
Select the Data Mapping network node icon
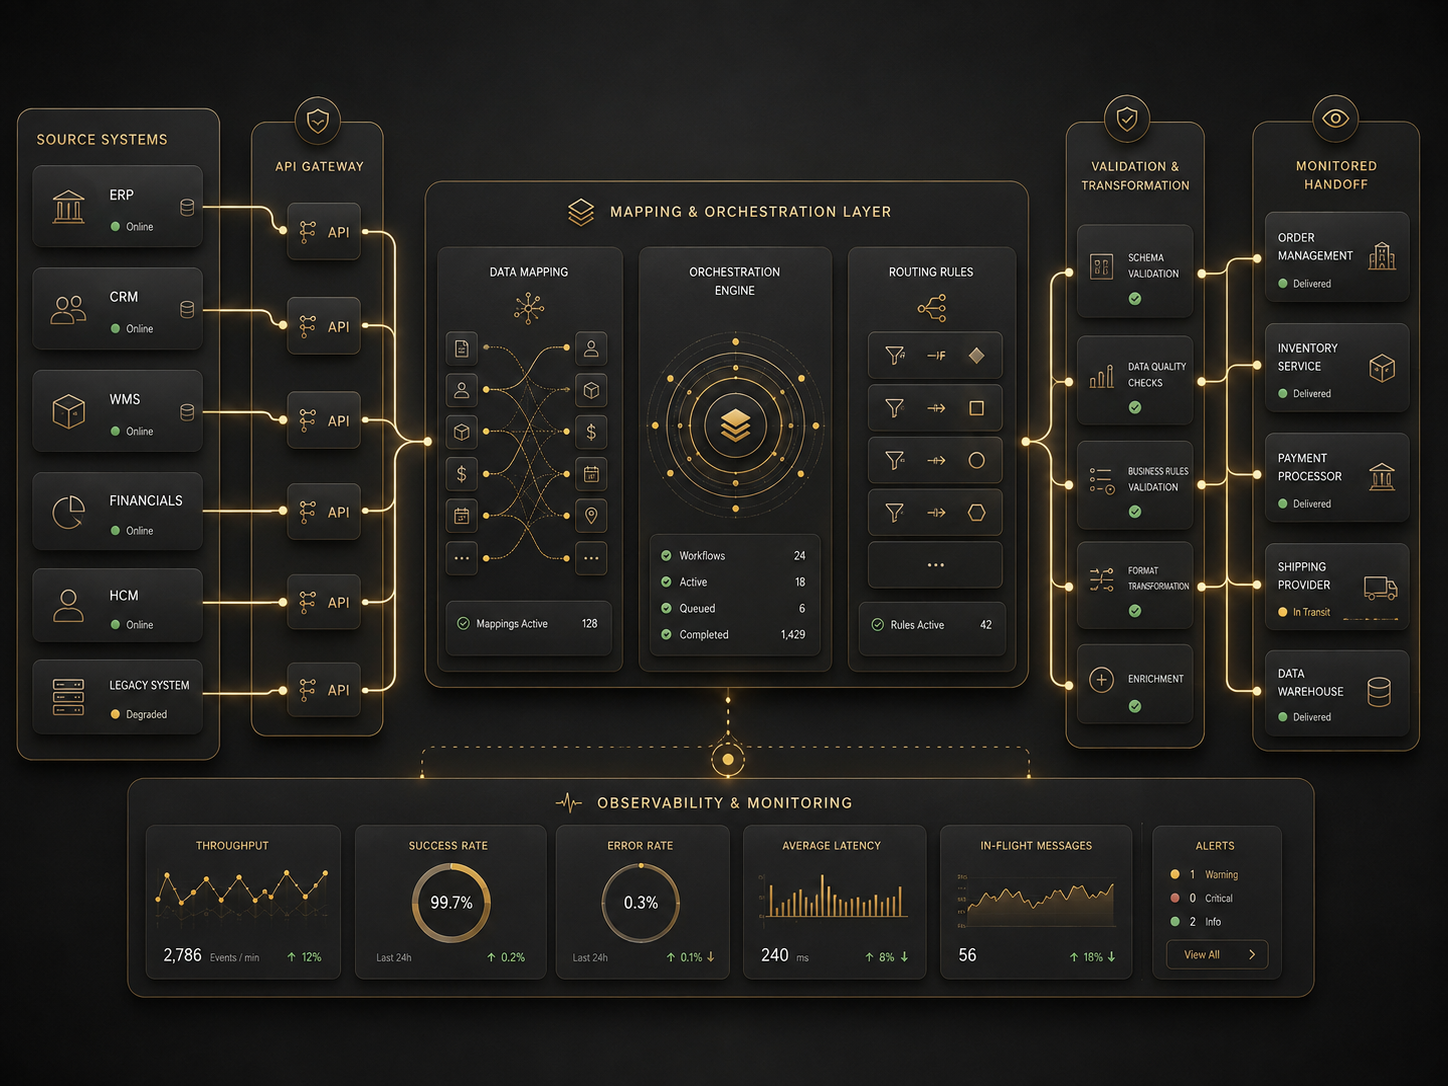click(529, 308)
